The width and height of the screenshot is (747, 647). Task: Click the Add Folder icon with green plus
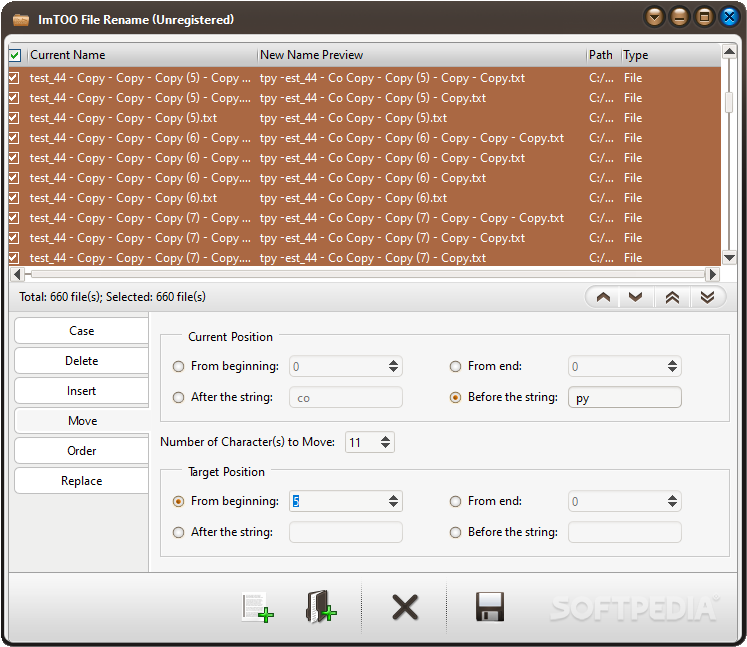[321, 607]
